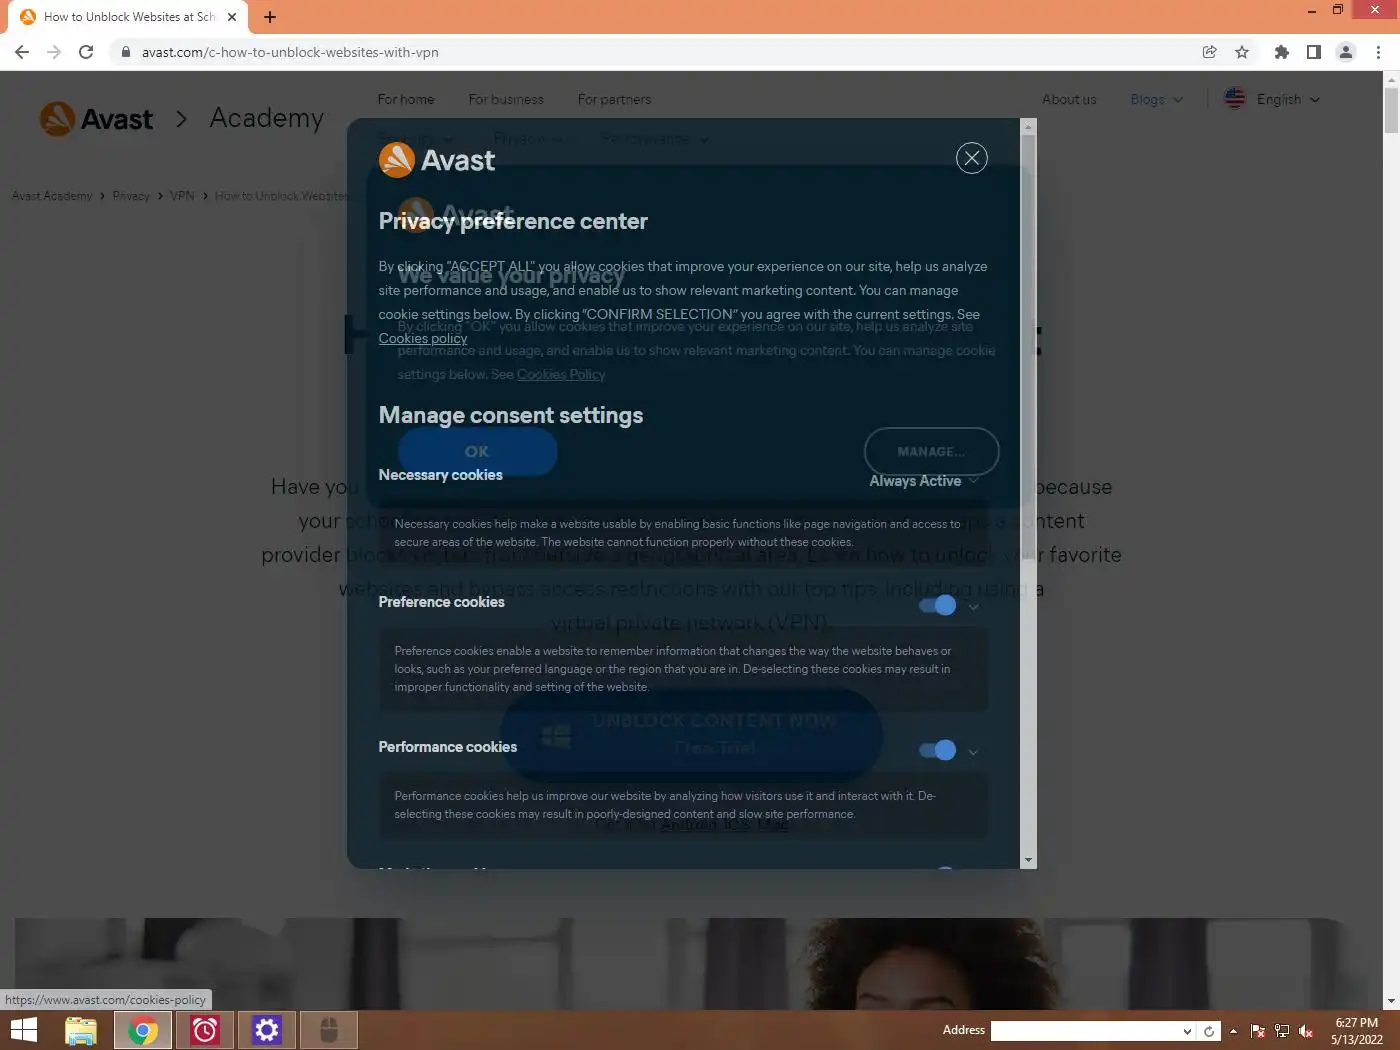Screen dimensions: 1400x1050
Task: Go to the Privacy breadcrumb
Action: click(x=131, y=196)
